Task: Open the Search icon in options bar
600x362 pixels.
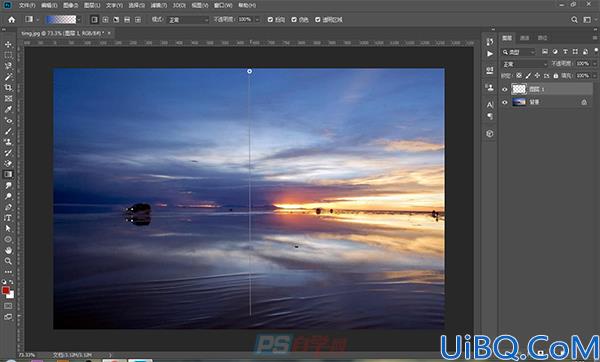Action: pos(574,20)
